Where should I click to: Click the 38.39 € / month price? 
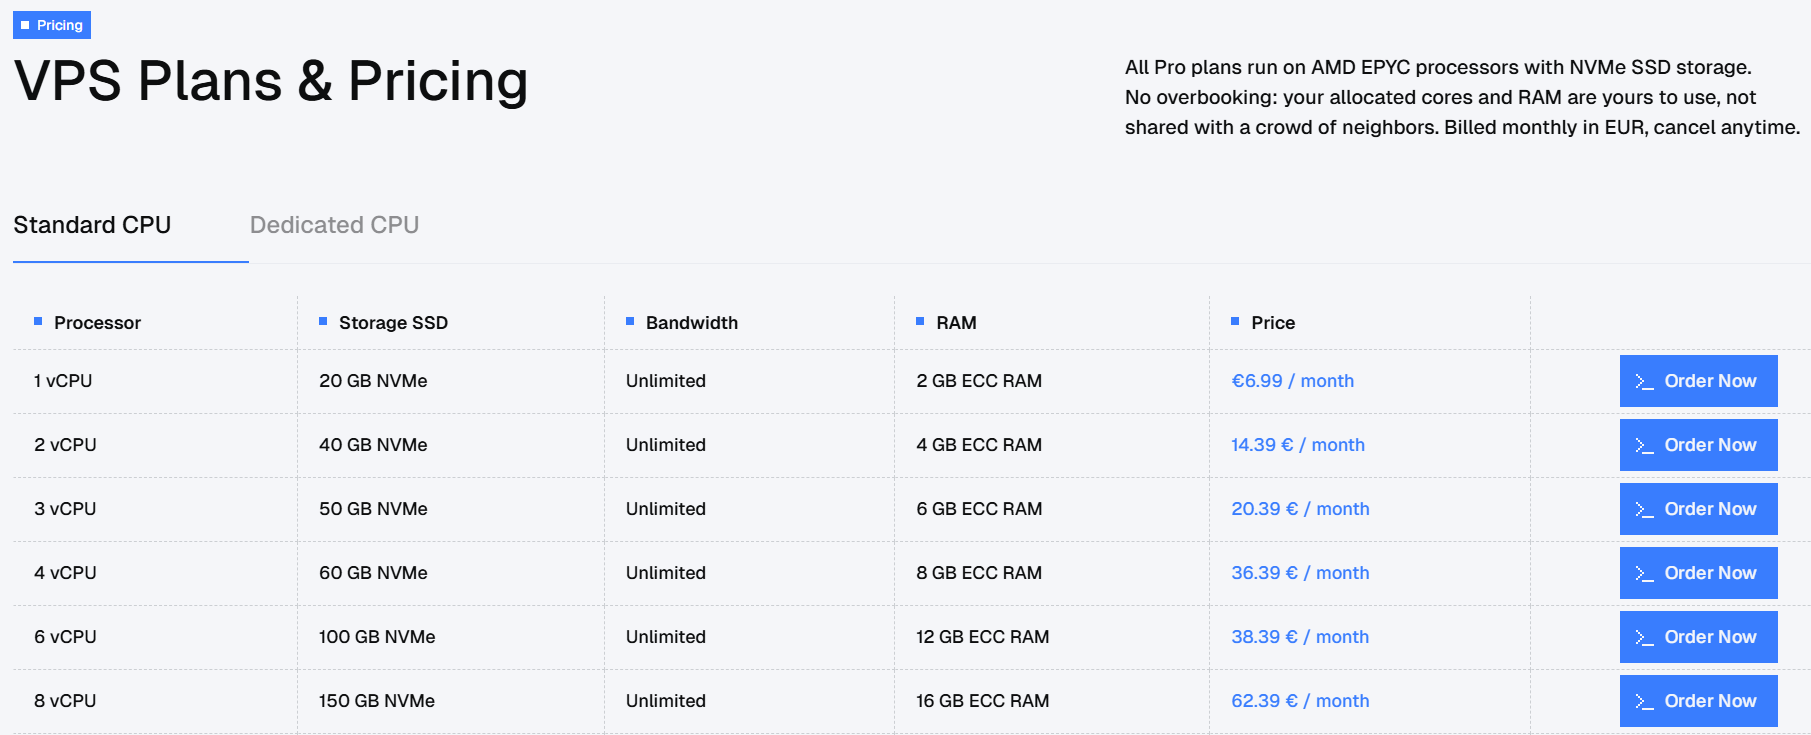[1300, 637]
